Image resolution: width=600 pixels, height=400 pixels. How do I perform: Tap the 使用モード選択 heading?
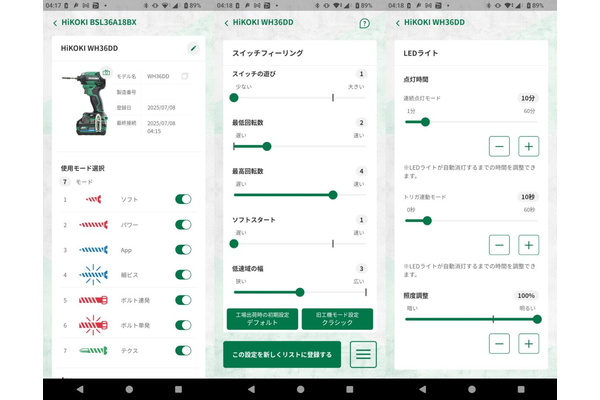(x=83, y=168)
